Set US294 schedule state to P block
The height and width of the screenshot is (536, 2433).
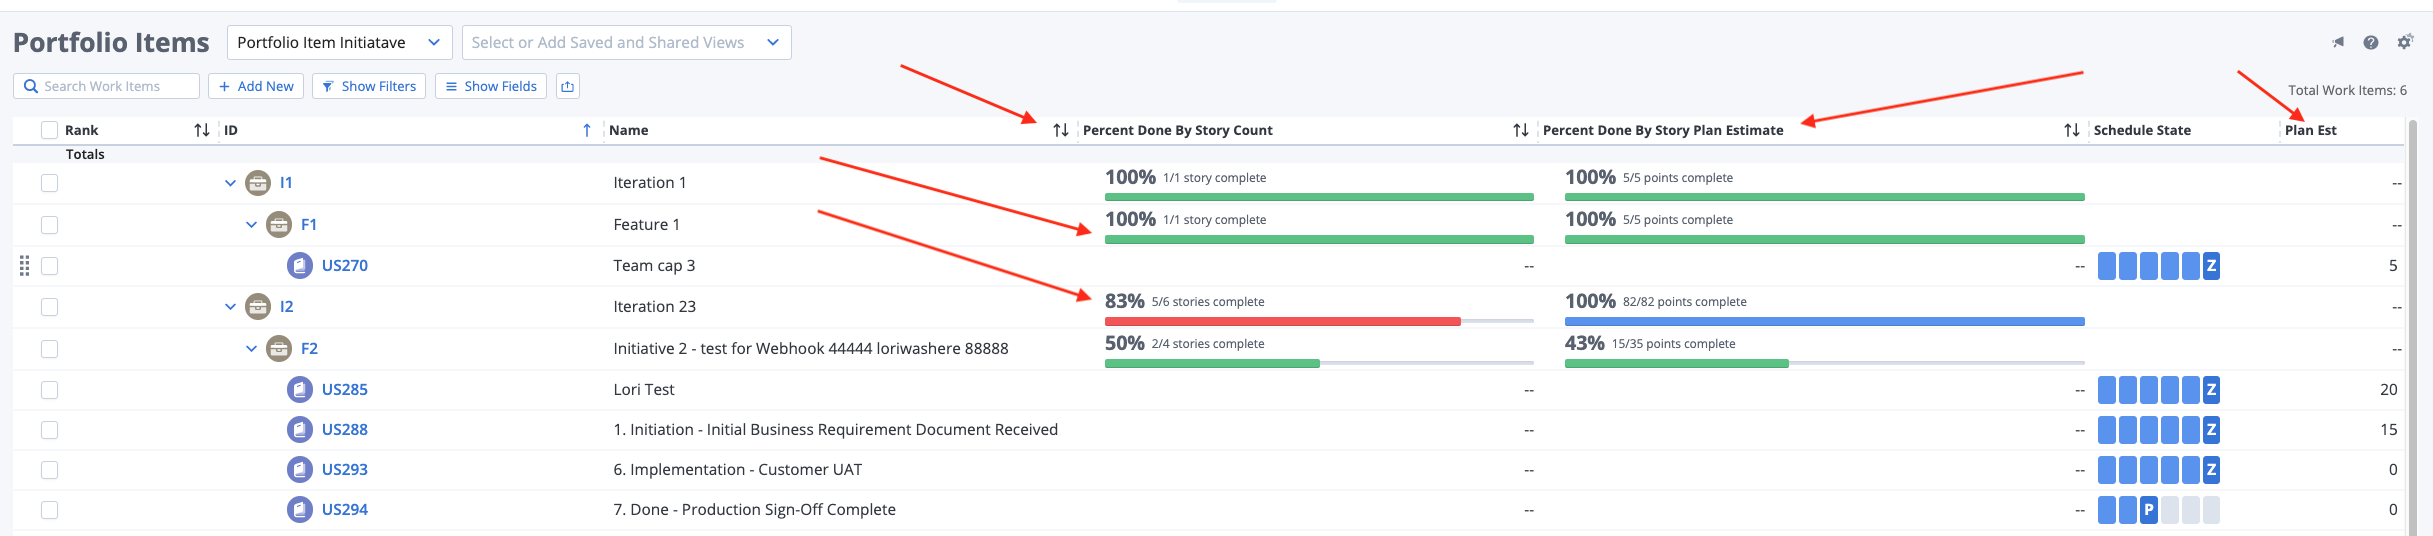(x=2148, y=510)
